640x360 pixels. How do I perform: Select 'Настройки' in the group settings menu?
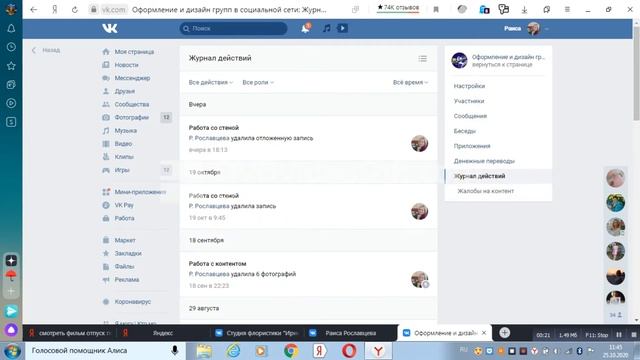coord(469,86)
